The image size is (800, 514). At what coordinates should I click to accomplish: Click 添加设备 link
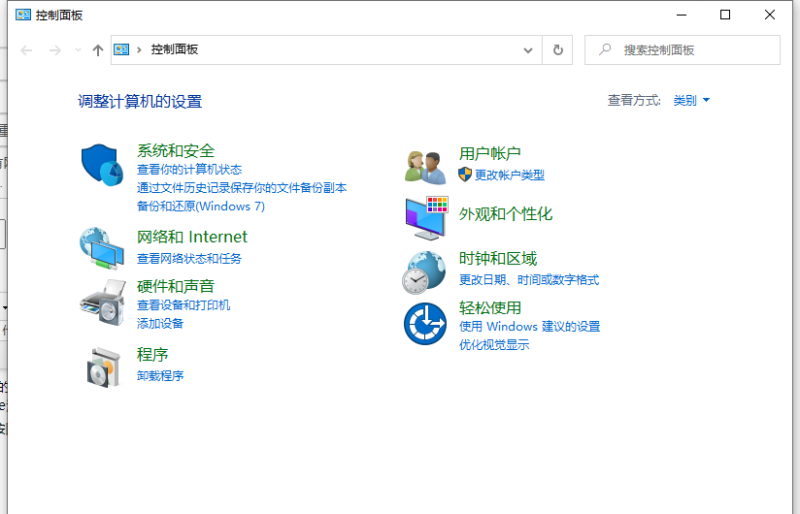(x=160, y=324)
